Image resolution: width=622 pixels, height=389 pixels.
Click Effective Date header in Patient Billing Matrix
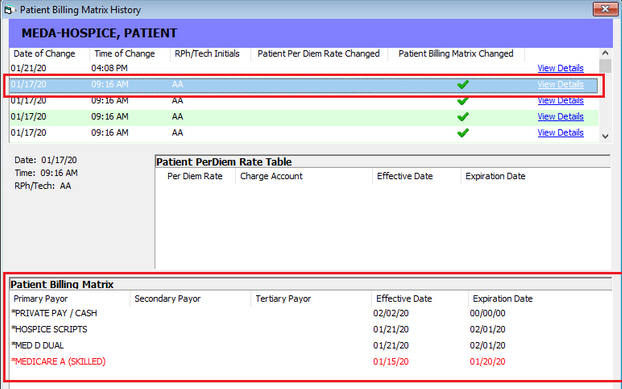pyautogui.click(x=404, y=299)
